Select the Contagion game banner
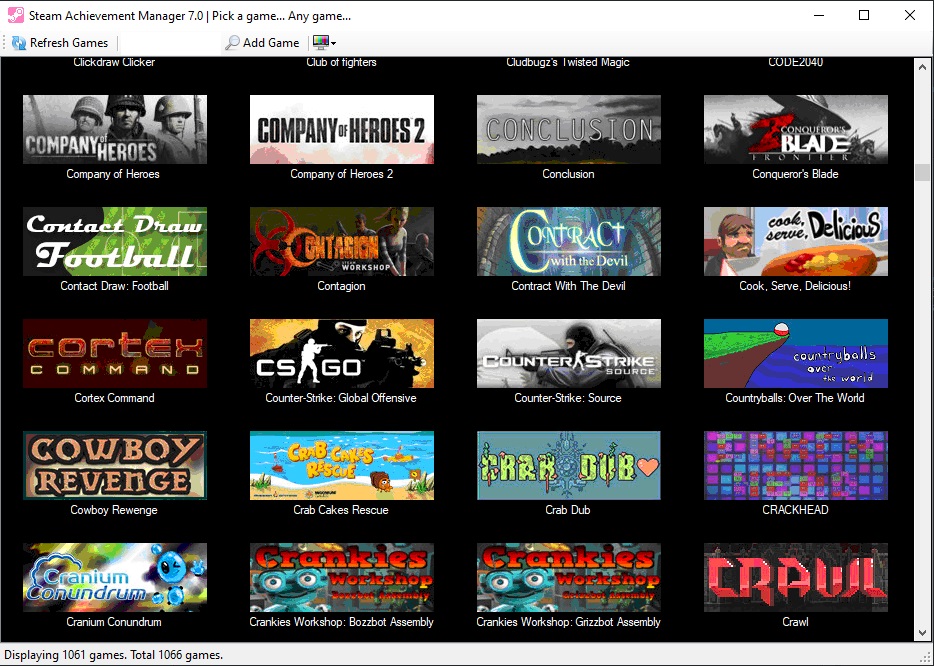The image size is (934, 666). 342,241
